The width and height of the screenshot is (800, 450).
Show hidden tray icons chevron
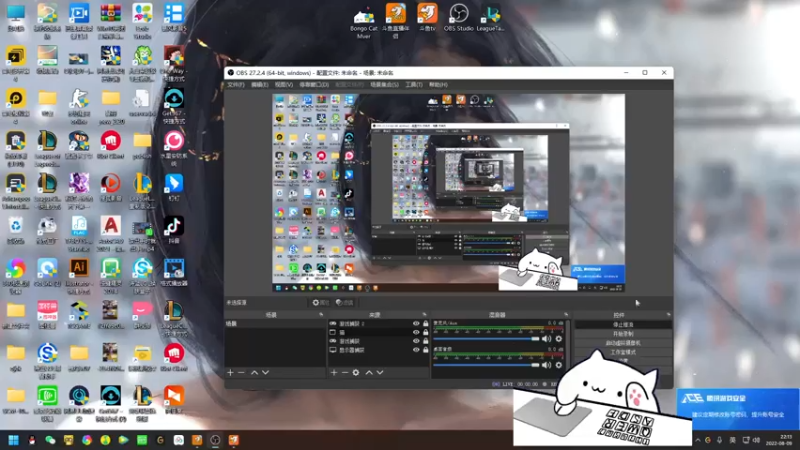(x=697, y=440)
